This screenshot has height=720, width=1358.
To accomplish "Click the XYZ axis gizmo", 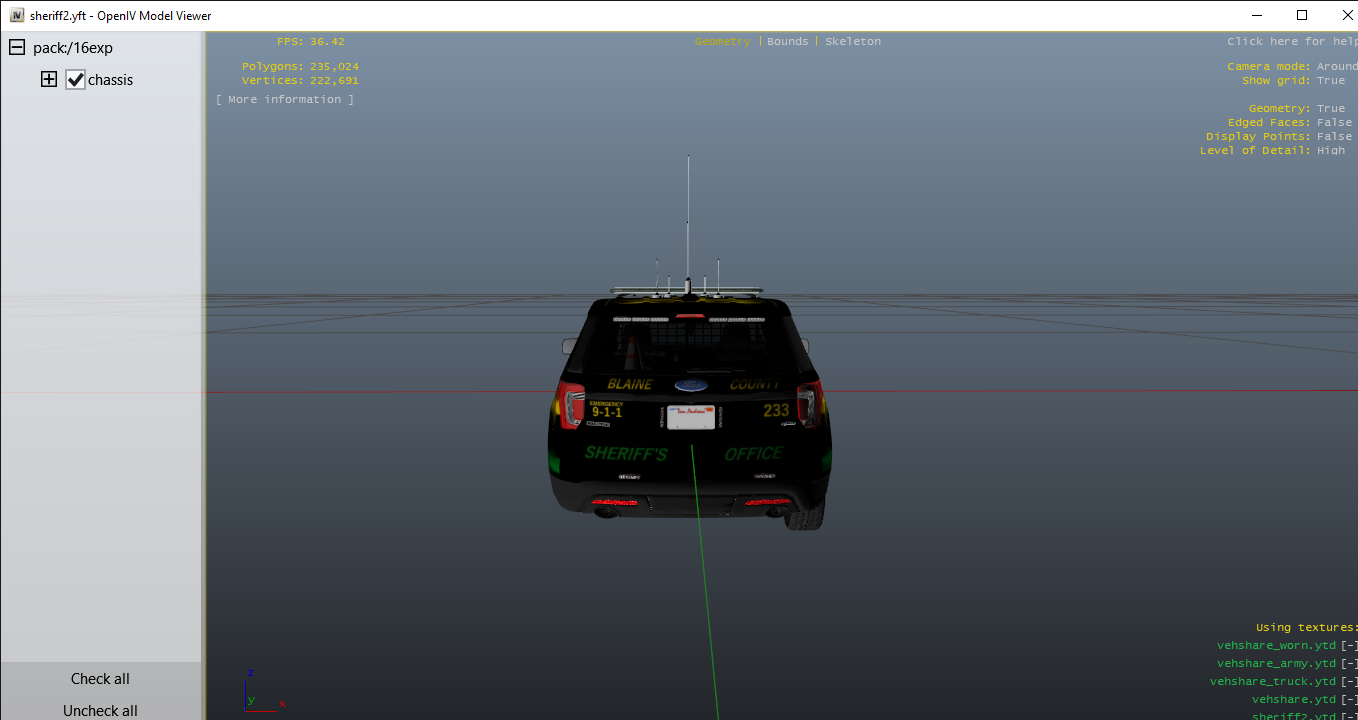I will 262,690.
